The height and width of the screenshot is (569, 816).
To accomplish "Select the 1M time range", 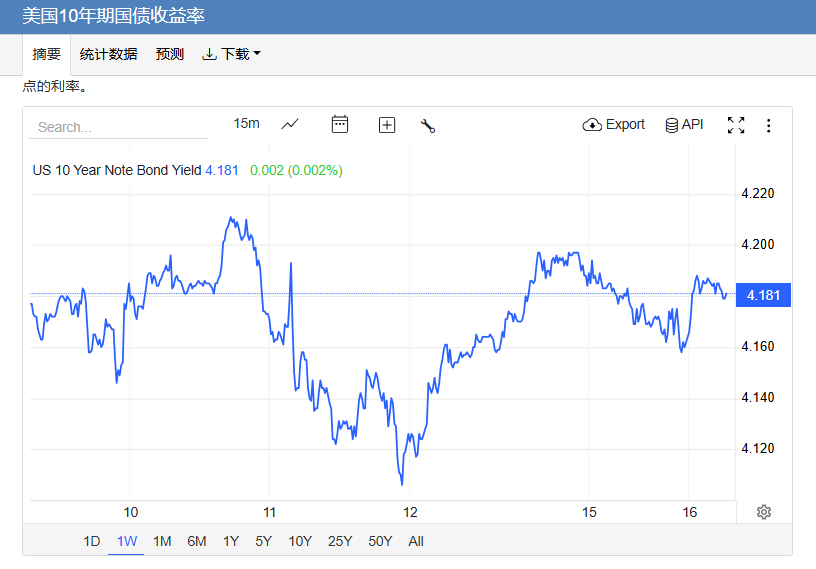I will click(x=162, y=541).
